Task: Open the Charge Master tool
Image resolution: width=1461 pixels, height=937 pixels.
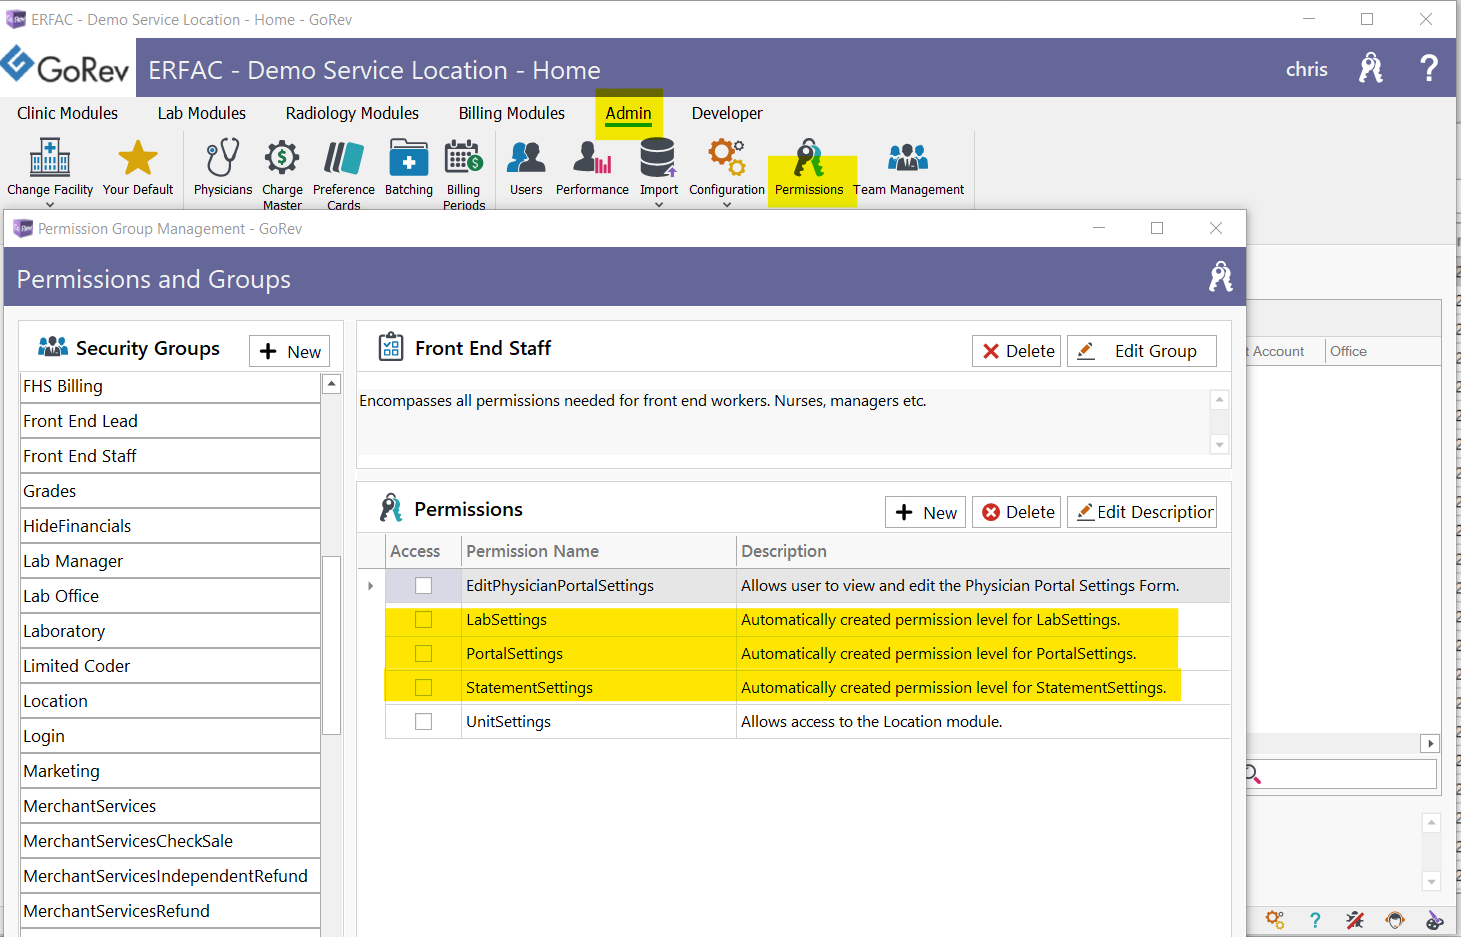Action: click(281, 168)
